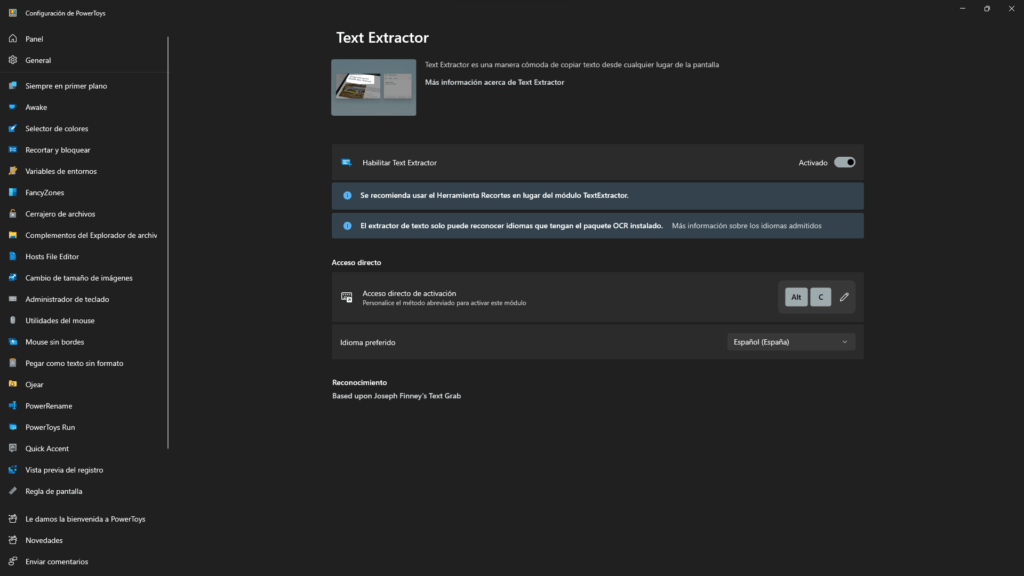The width and height of the screenshot is (1024, 576).
Task: Click the pencil icon to edit shortcut
Action: [x=844, y=297]
